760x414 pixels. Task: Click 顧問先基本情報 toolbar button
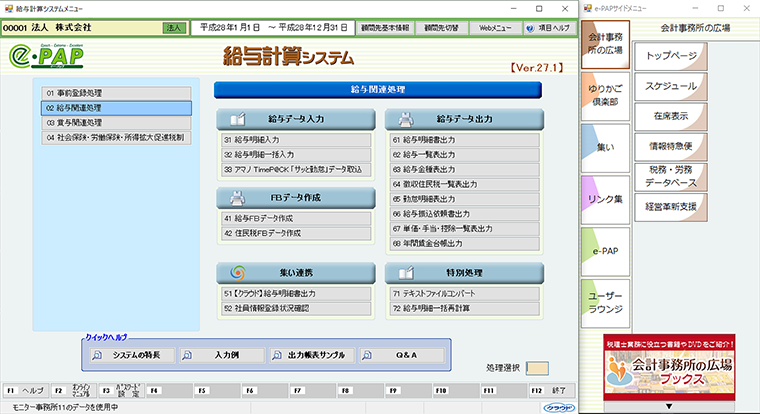pyautogui.click(x=385, y=28)
